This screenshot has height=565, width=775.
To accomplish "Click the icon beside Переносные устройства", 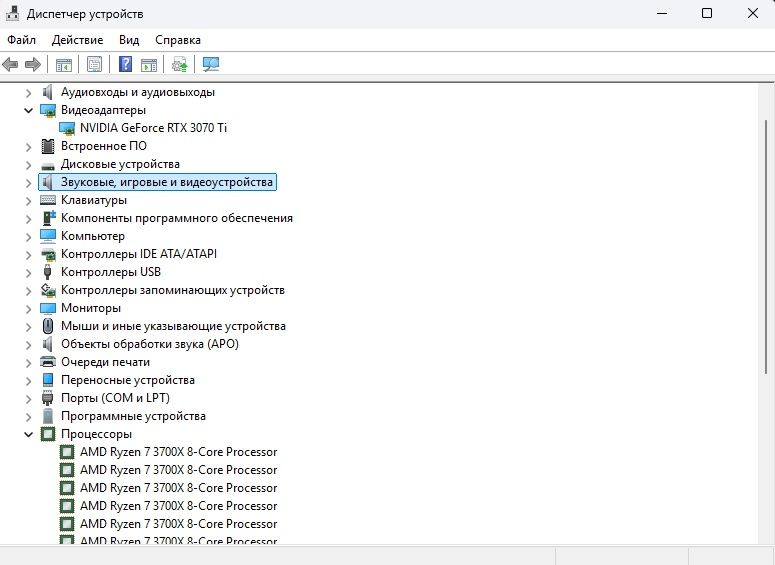I will click(47, 380).
